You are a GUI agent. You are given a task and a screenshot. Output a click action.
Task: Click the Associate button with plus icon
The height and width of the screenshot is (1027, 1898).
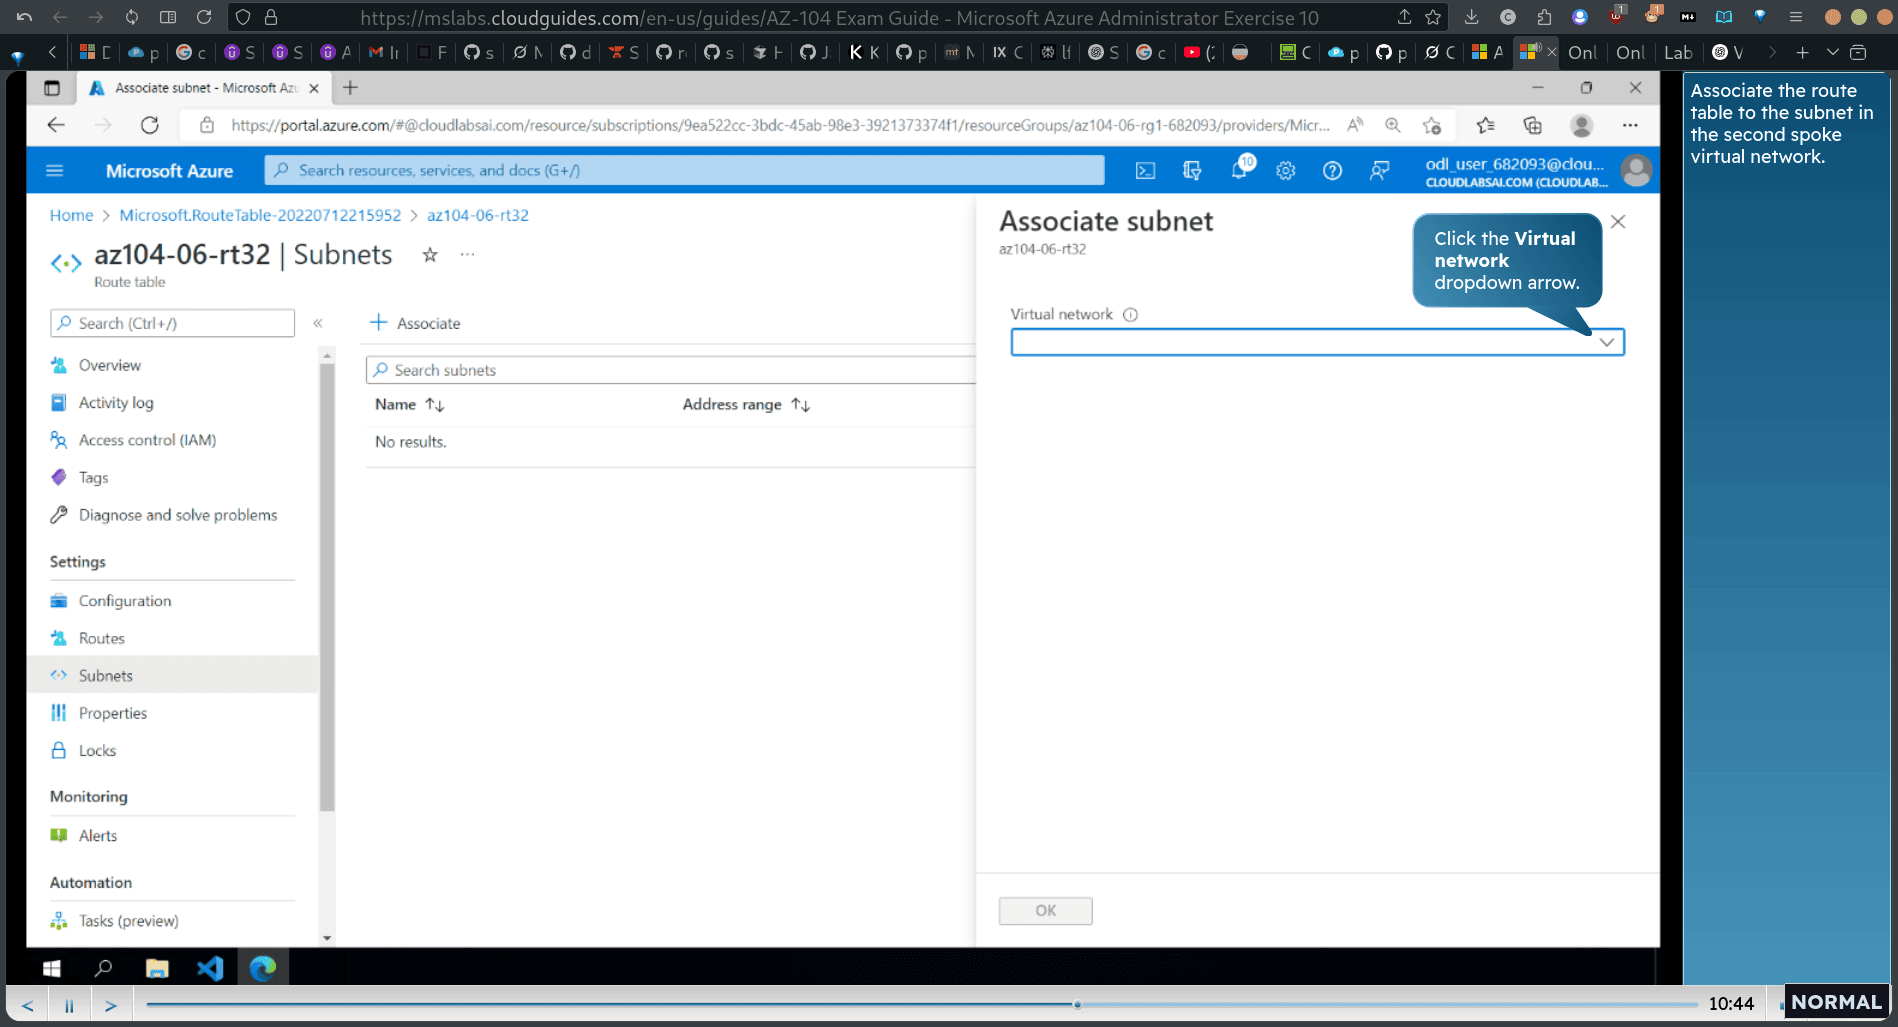click(415, 323)
